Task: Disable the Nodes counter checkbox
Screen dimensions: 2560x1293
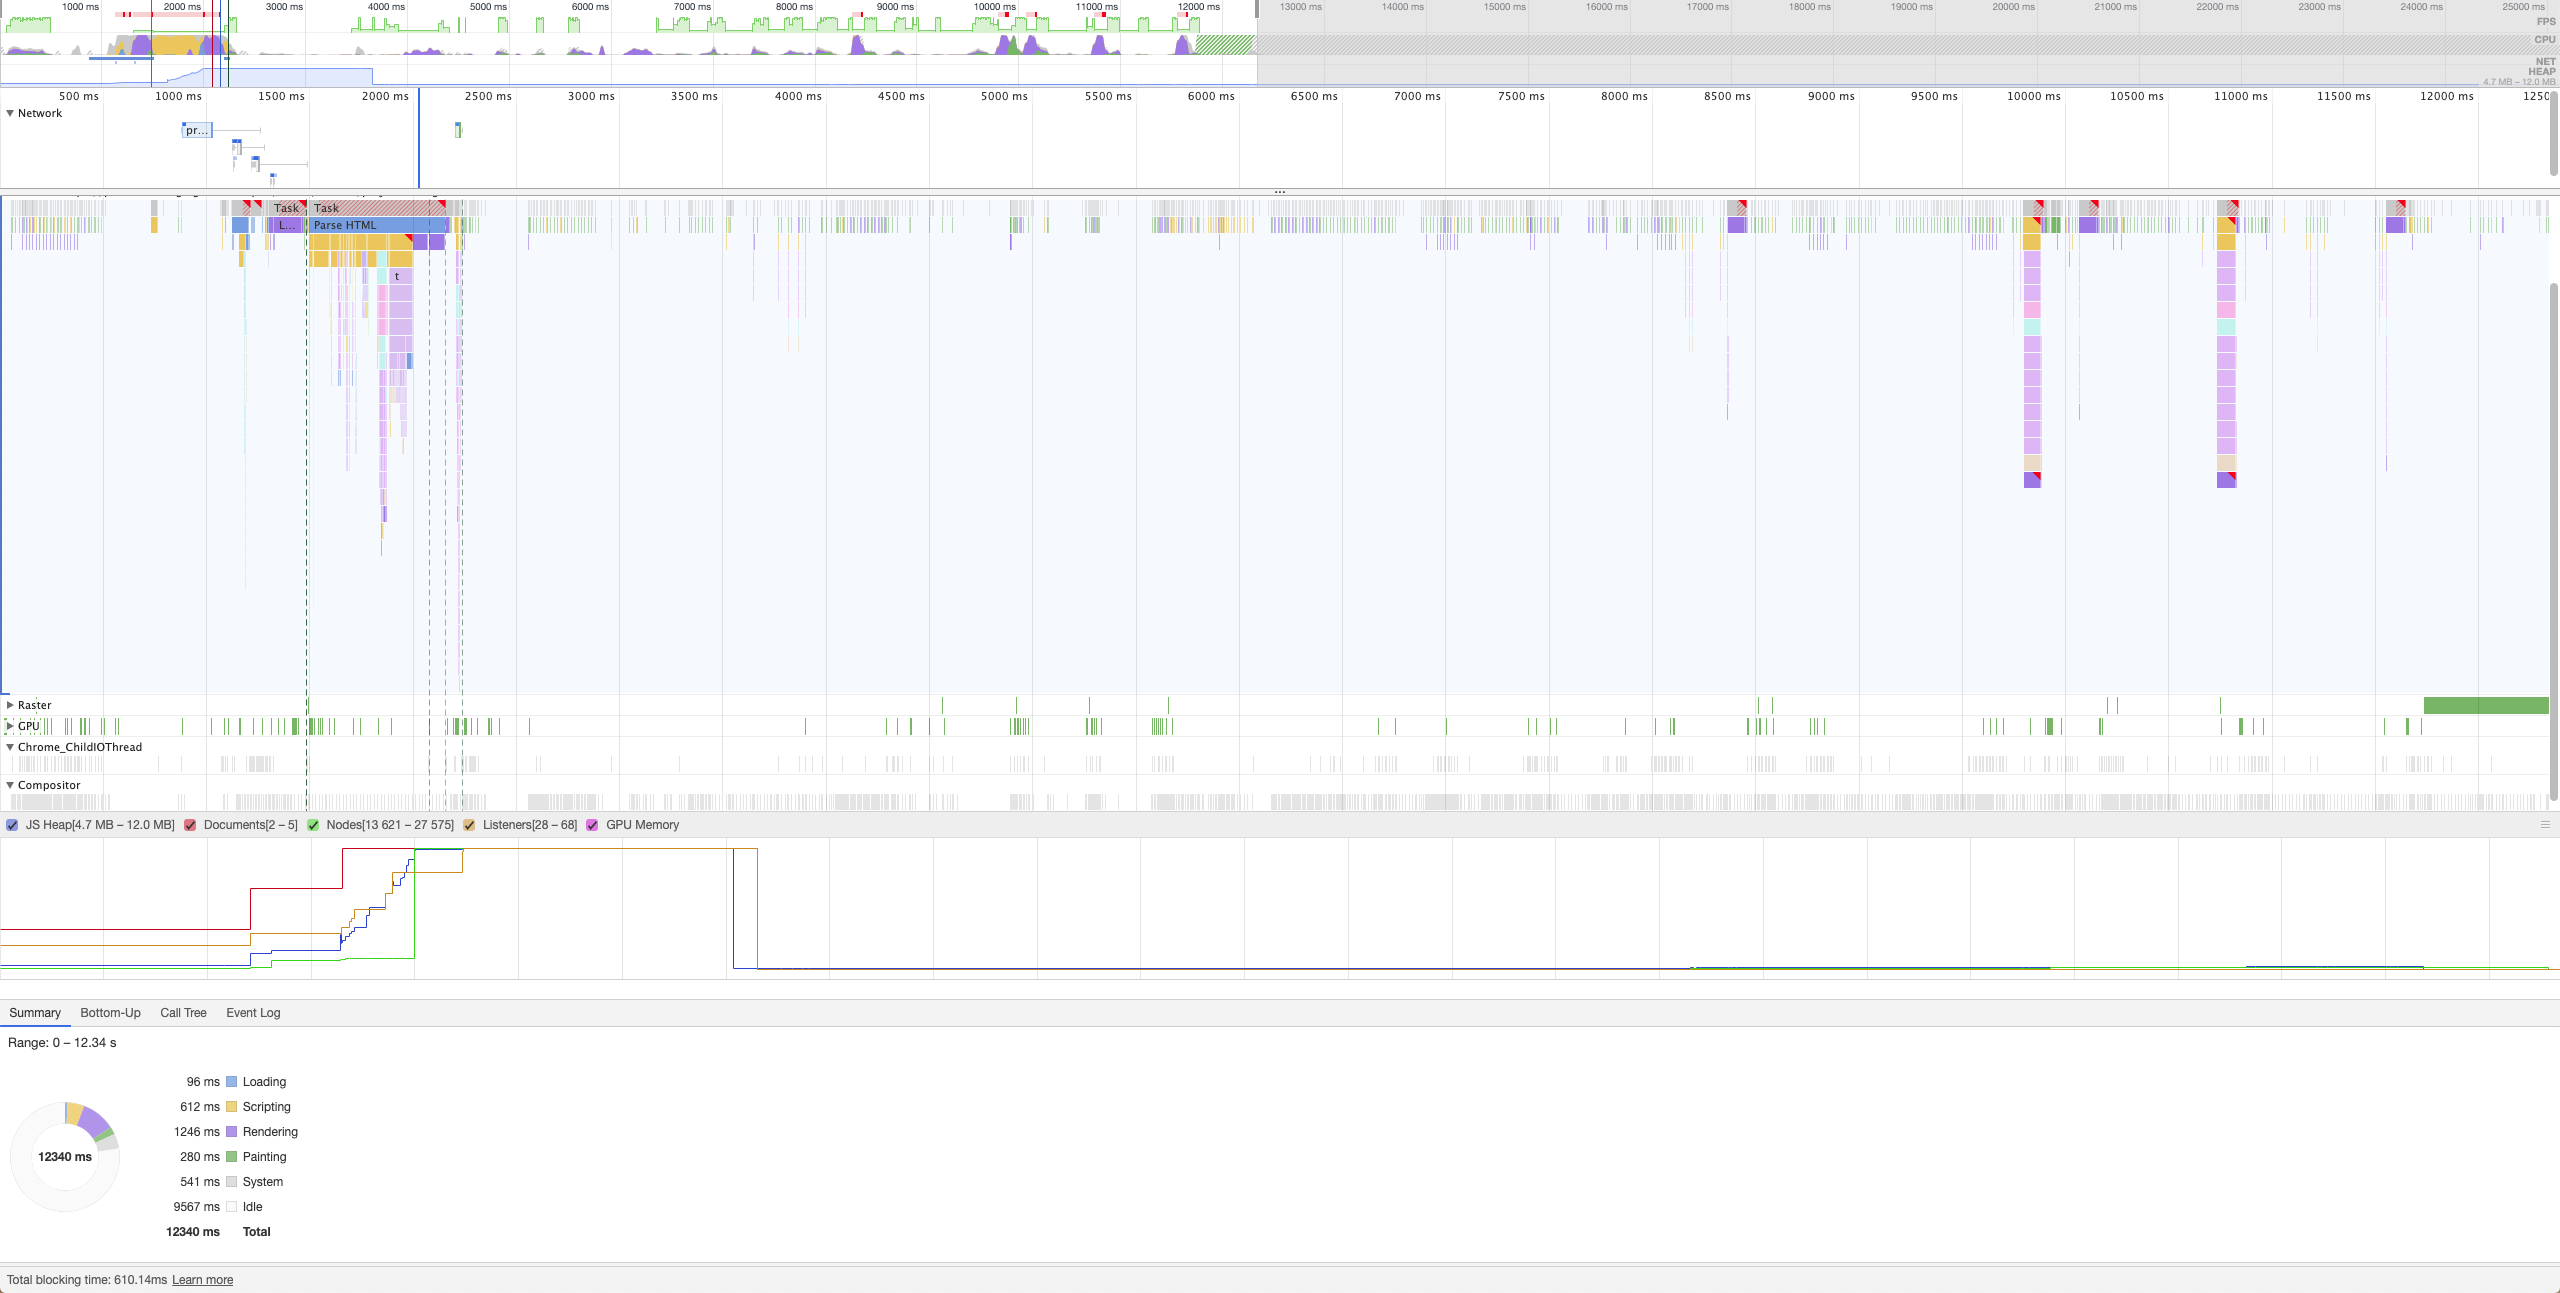Action: 313,825
